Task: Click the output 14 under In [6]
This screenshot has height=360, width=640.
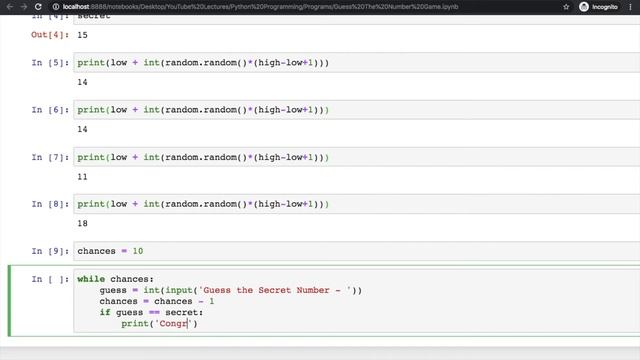Action: (82, 129)
